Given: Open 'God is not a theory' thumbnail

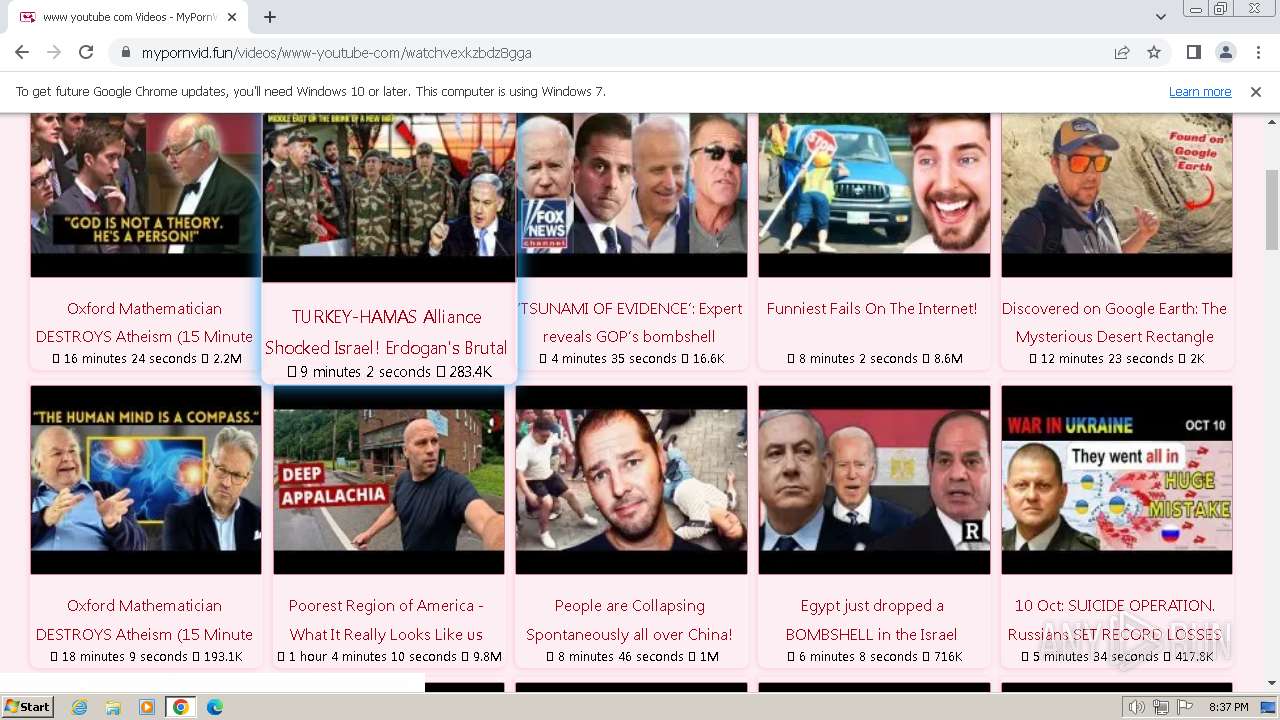Looking at the screenshot, I should (x=146, y=195).
